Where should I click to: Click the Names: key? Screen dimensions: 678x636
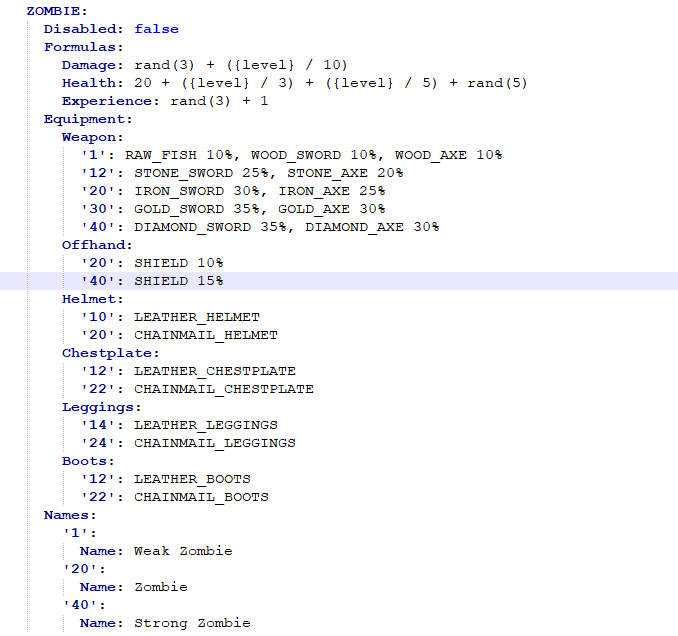[70, 515]
